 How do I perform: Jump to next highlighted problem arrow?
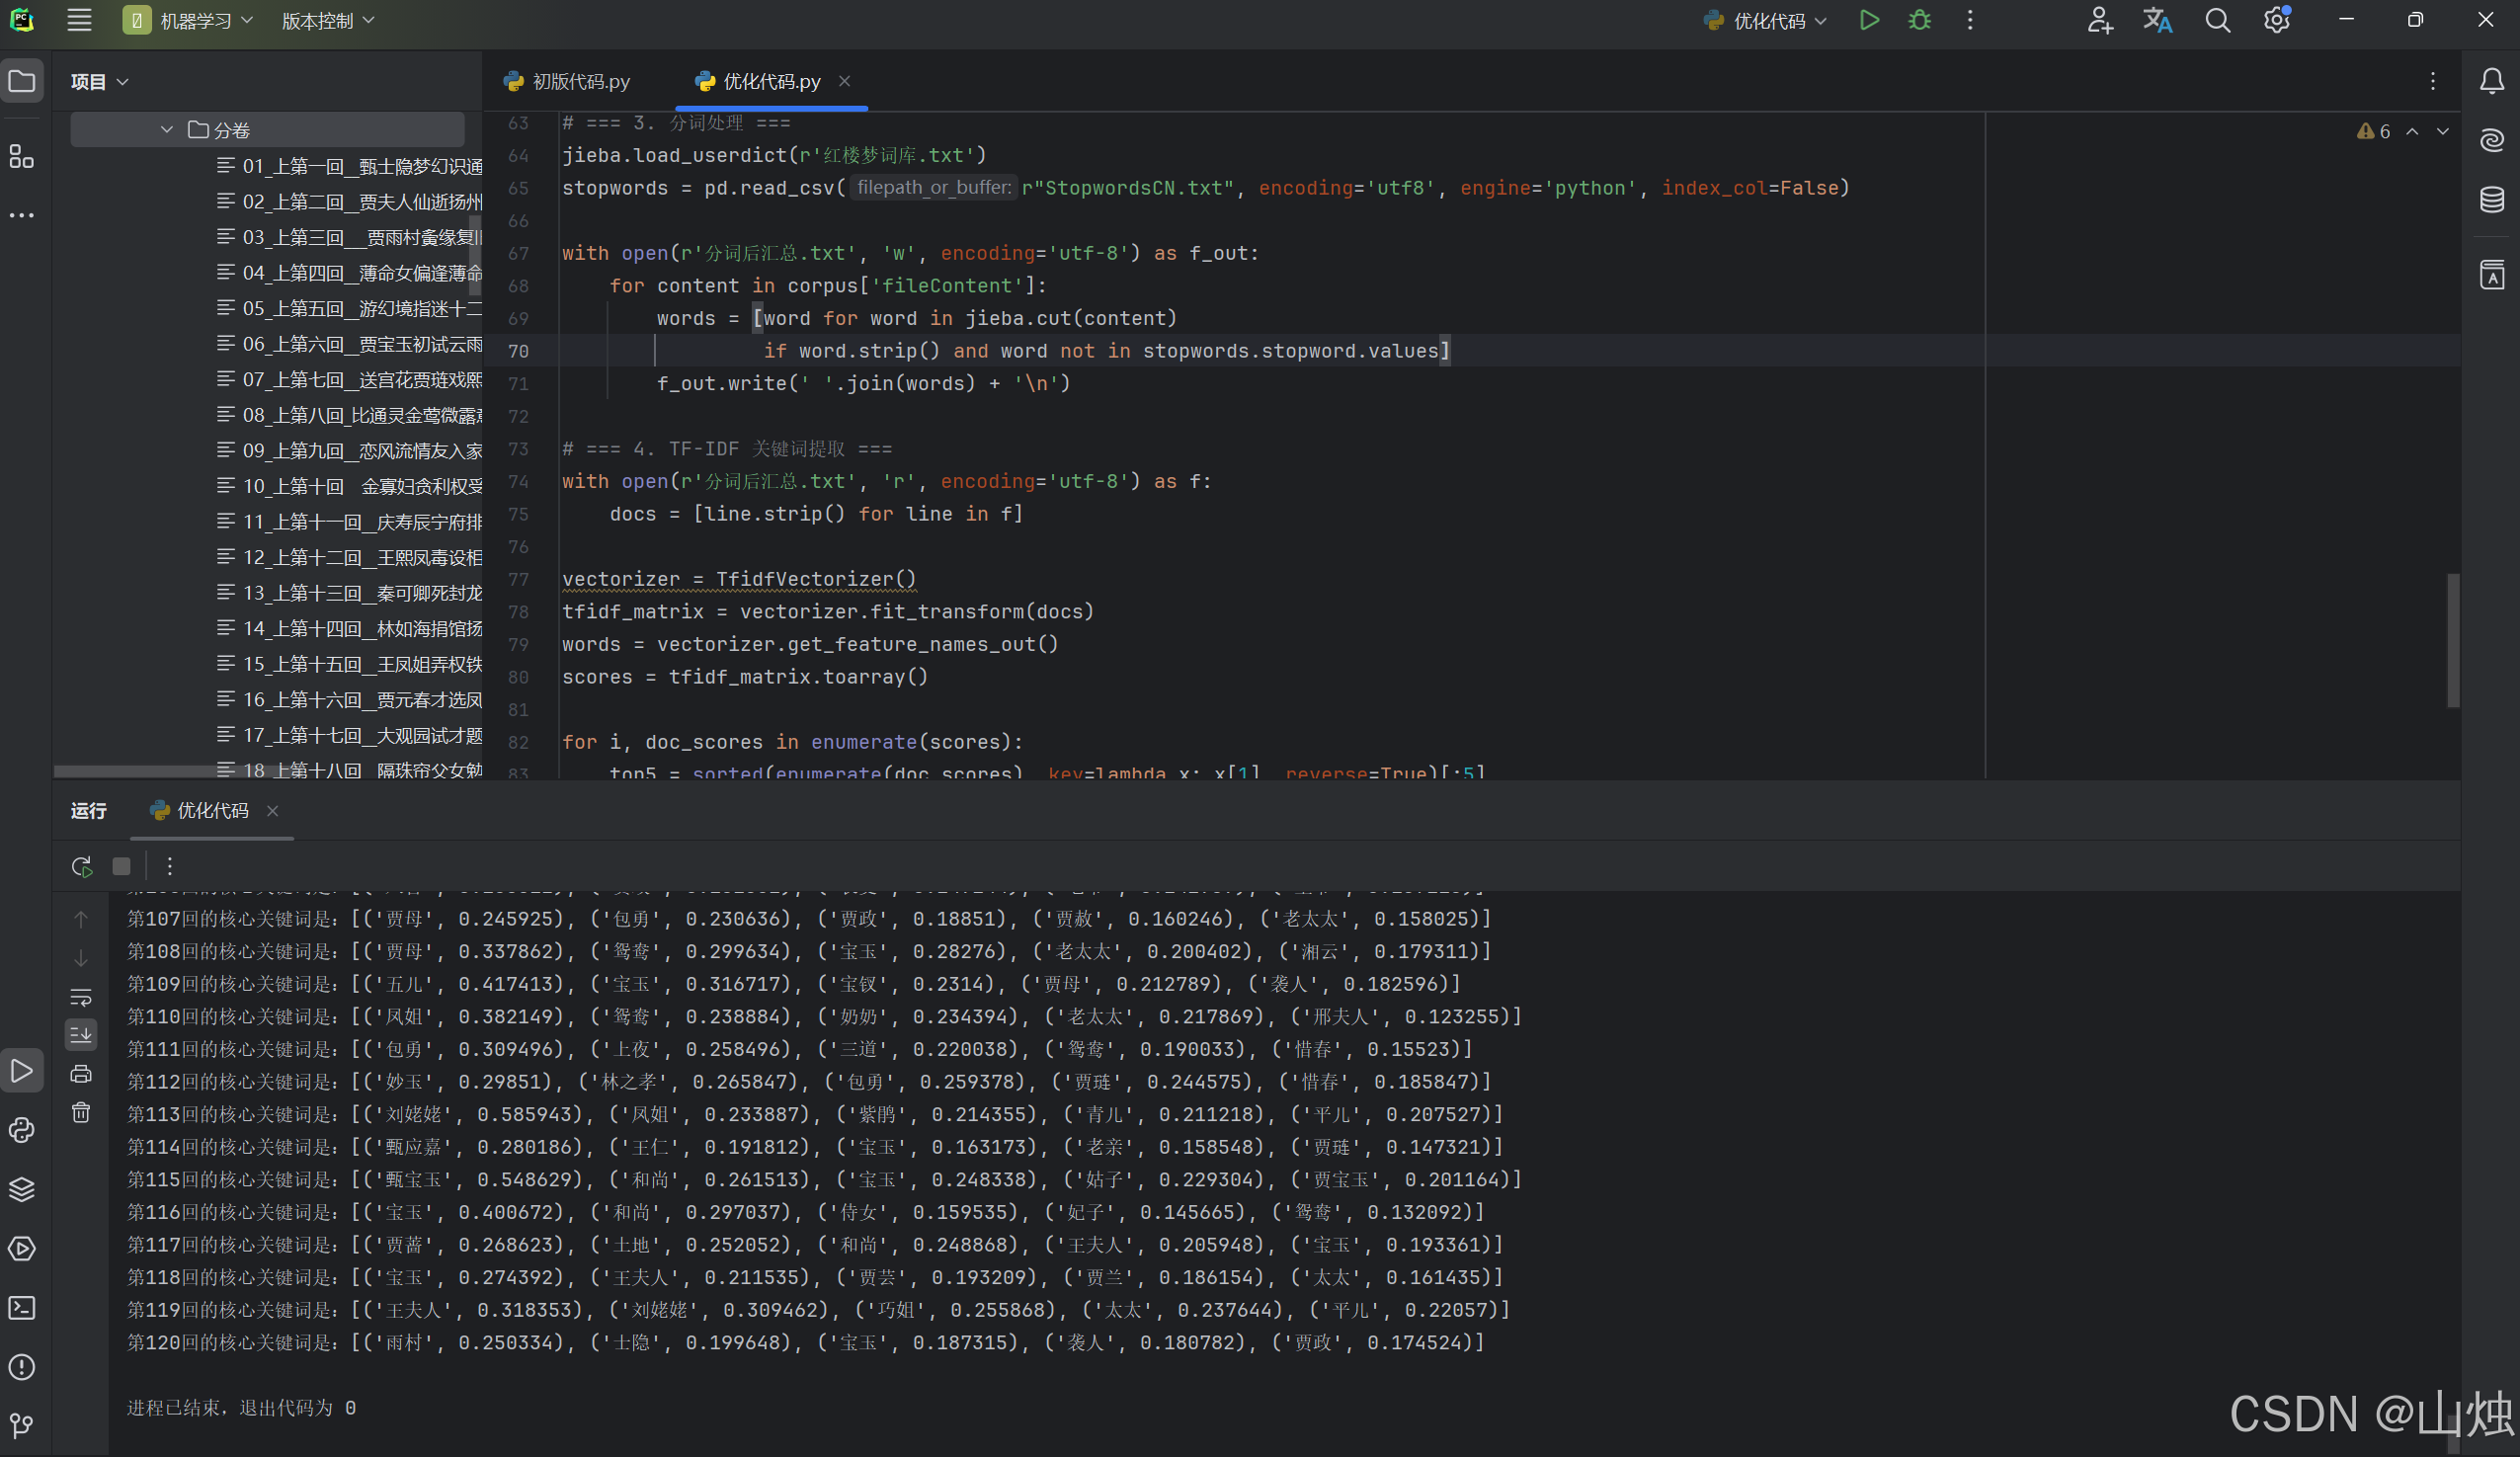[2443, 131]
